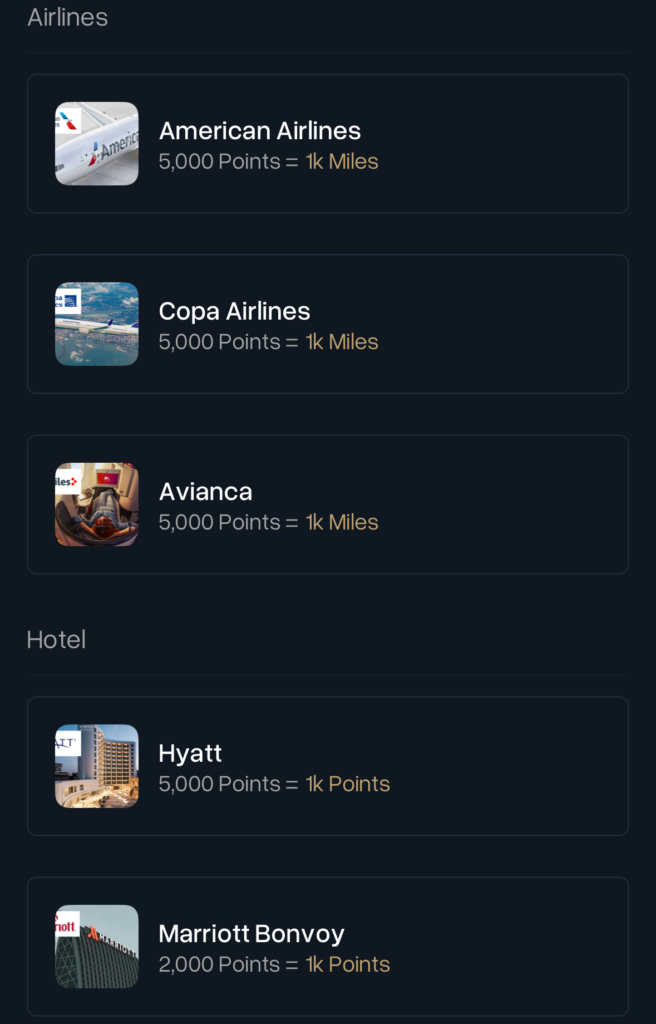Select the Hyatt partner name
The width and height of the screenshot is (656, 1024).
[190, 753]
